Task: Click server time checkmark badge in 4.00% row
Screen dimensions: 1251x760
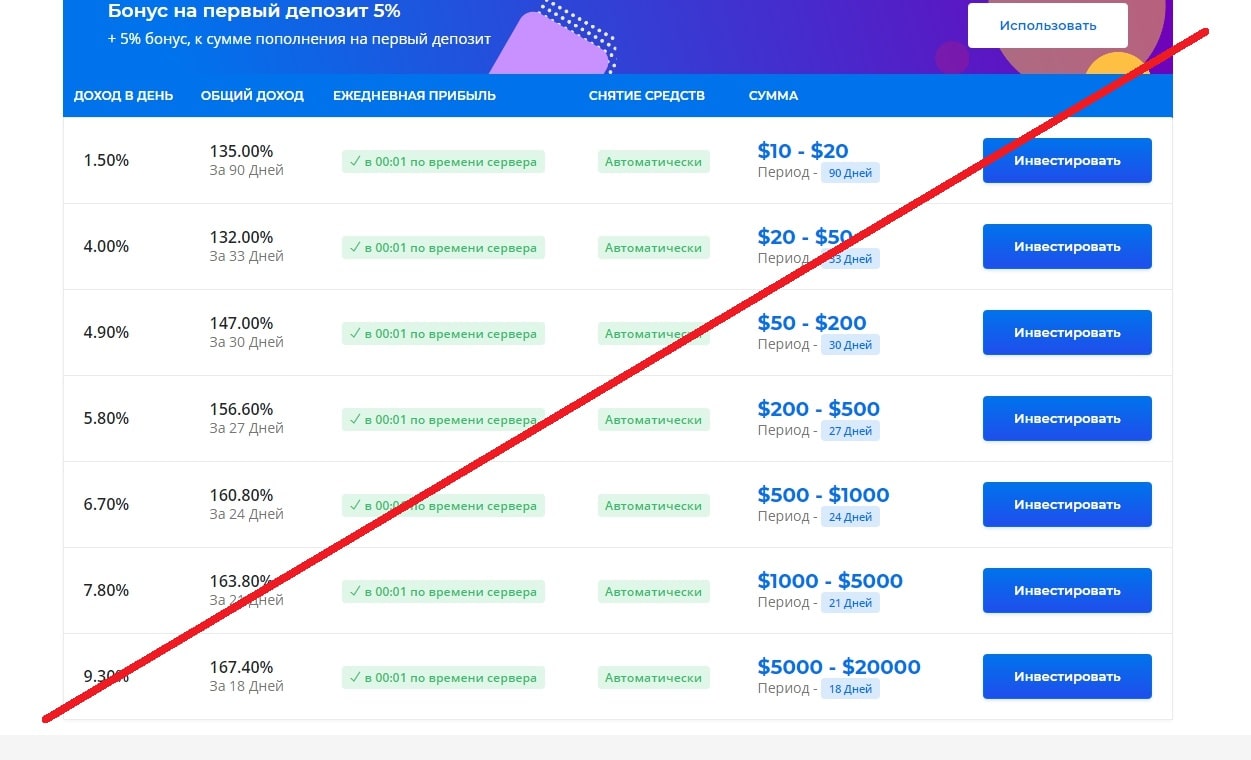Action: coord(443,248)
